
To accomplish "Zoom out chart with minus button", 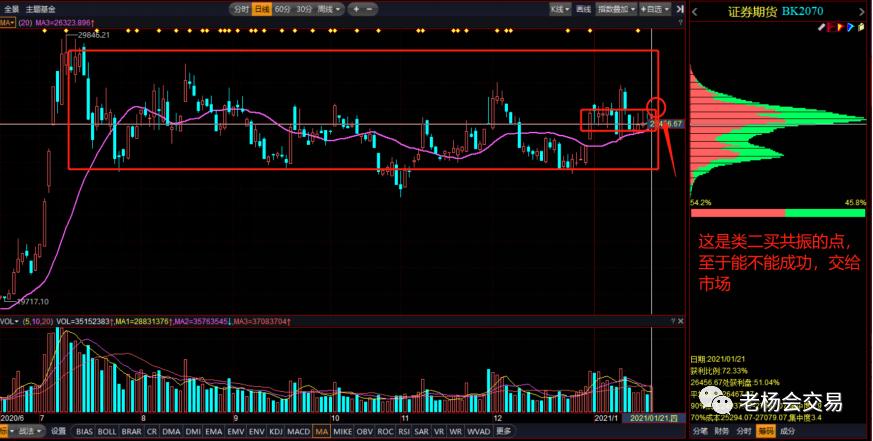I will [370, 9].
